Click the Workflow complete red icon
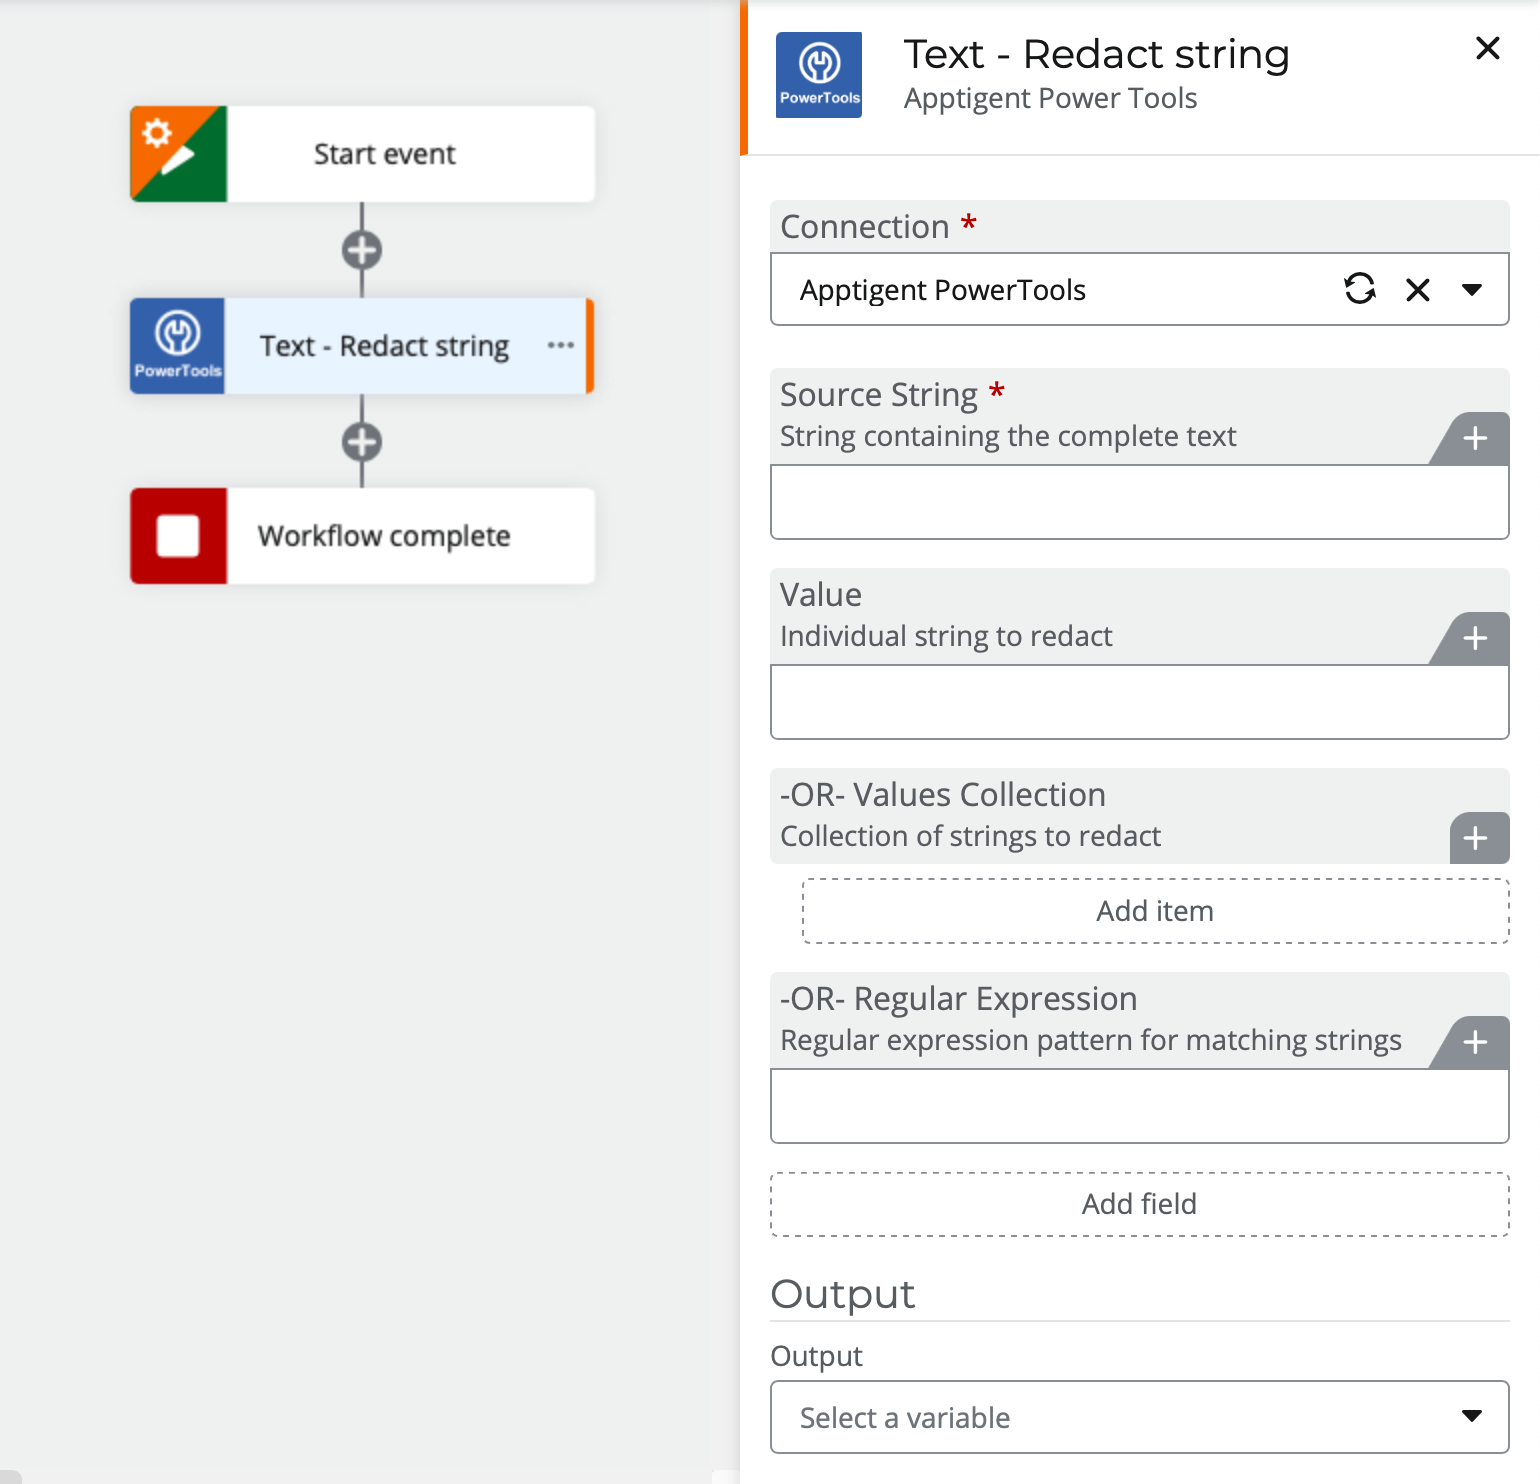 (x=177, y=536)
